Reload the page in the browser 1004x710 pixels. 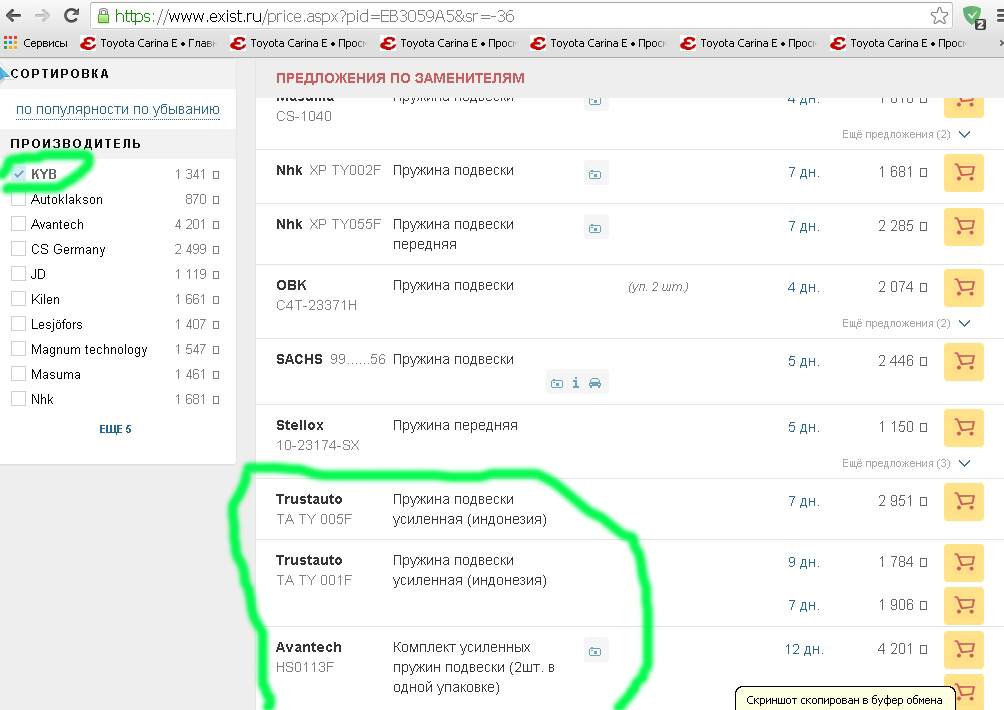71,16
